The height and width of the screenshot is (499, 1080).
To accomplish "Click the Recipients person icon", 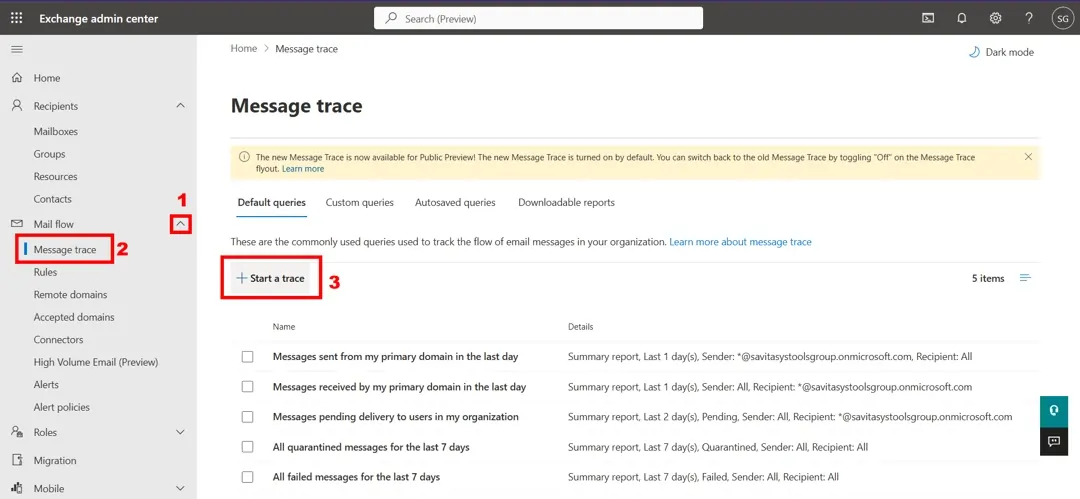I will [17, 105].
